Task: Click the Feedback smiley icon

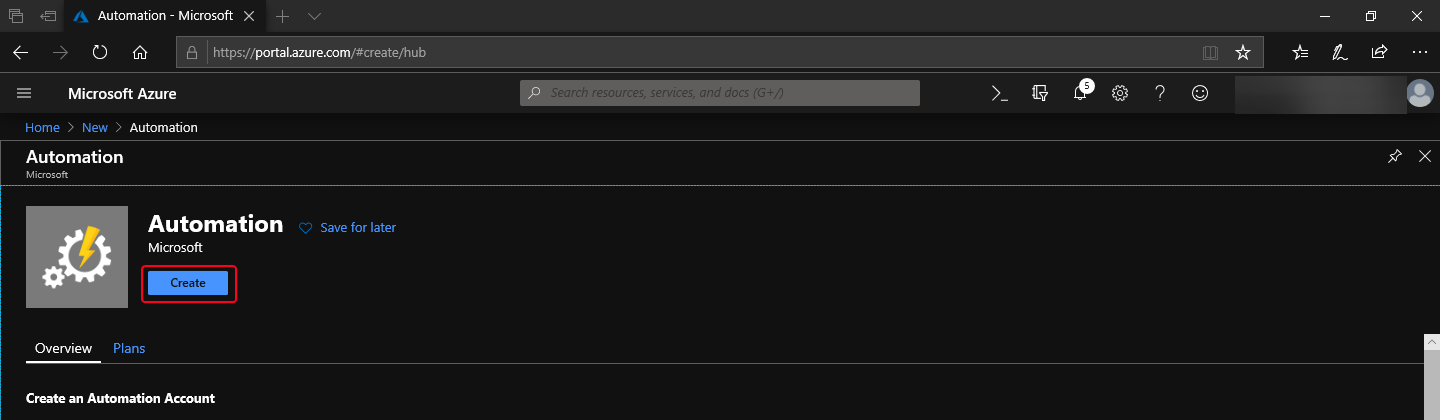Action: point(1200,93)
